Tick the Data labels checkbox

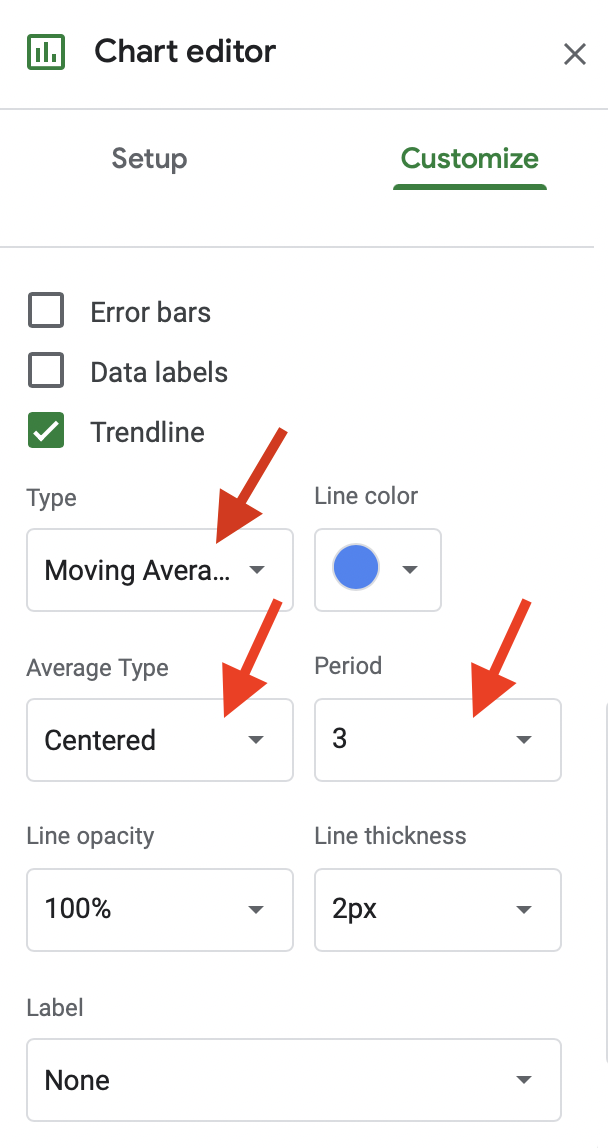(46, 370)
